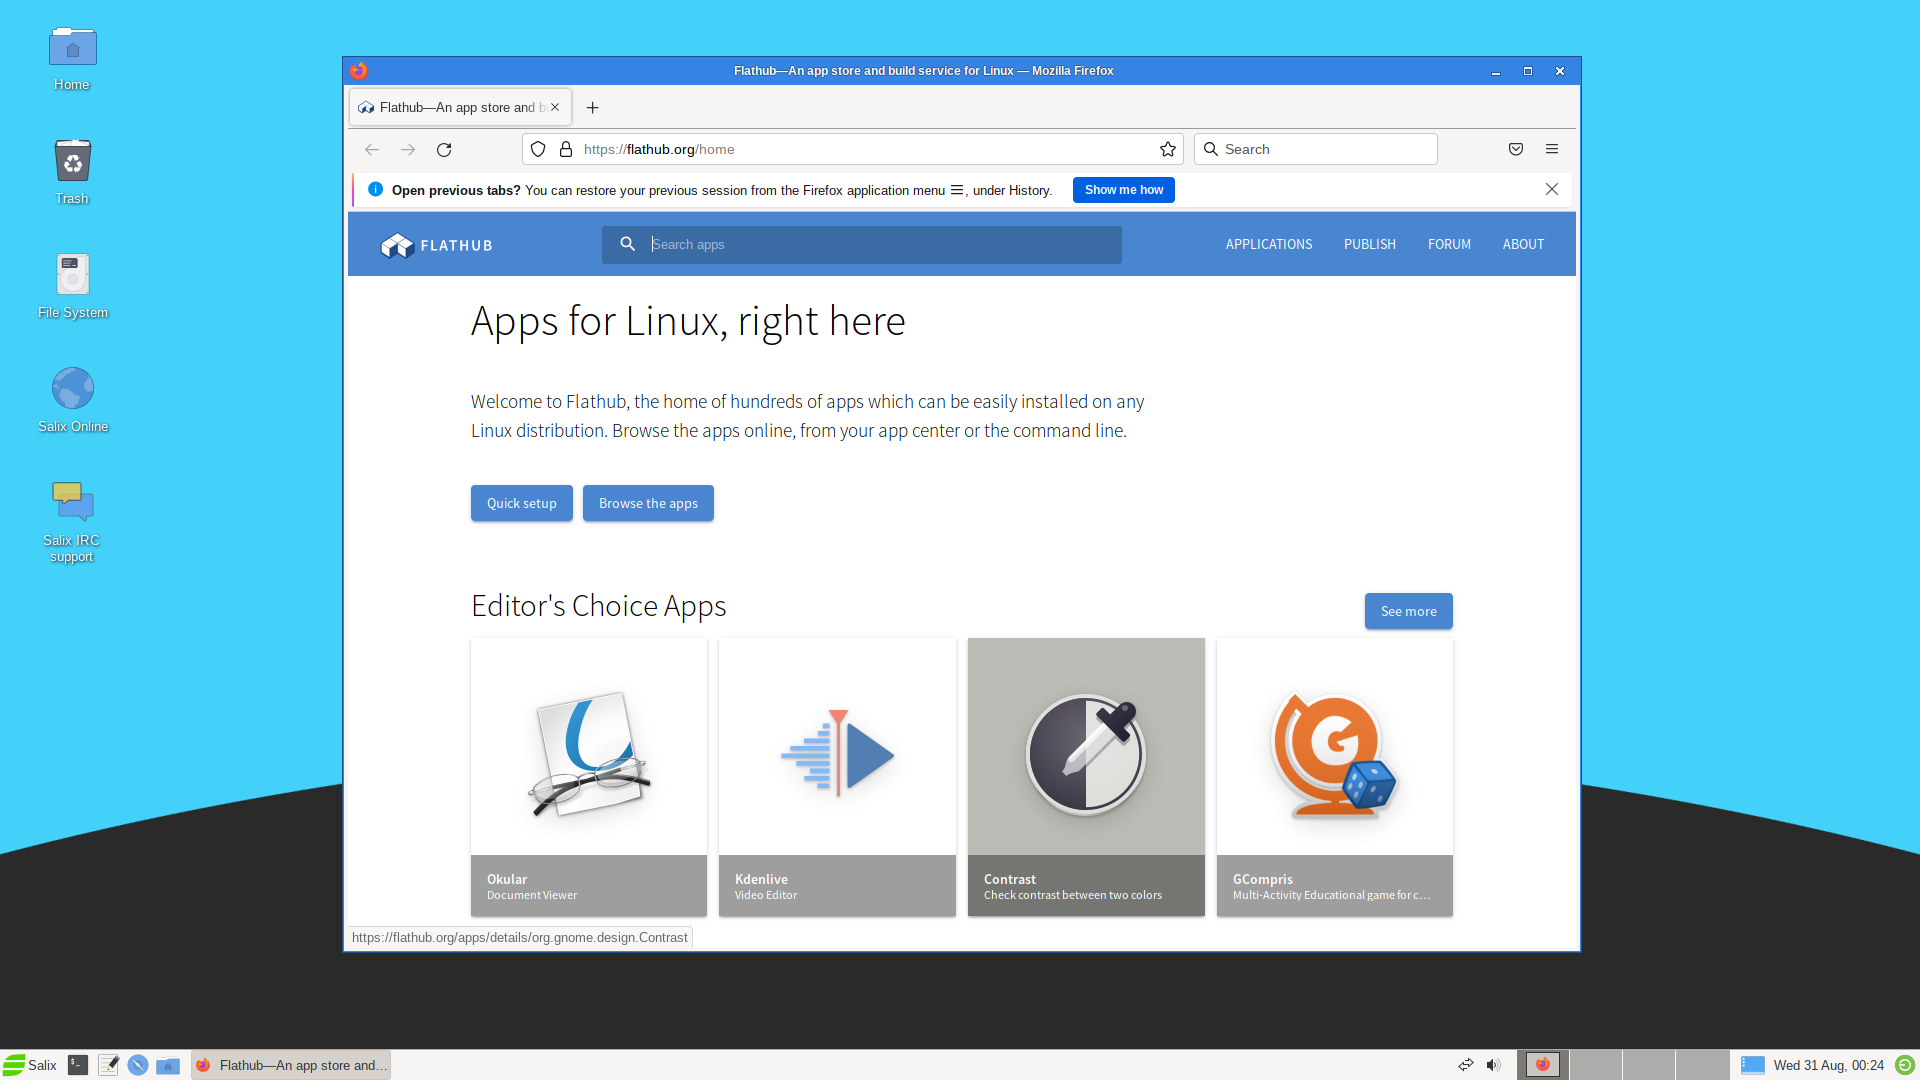This screenshot has height=1080, width=1920.
Task: Open the Okular app card
Action: [x=589, y=777]
